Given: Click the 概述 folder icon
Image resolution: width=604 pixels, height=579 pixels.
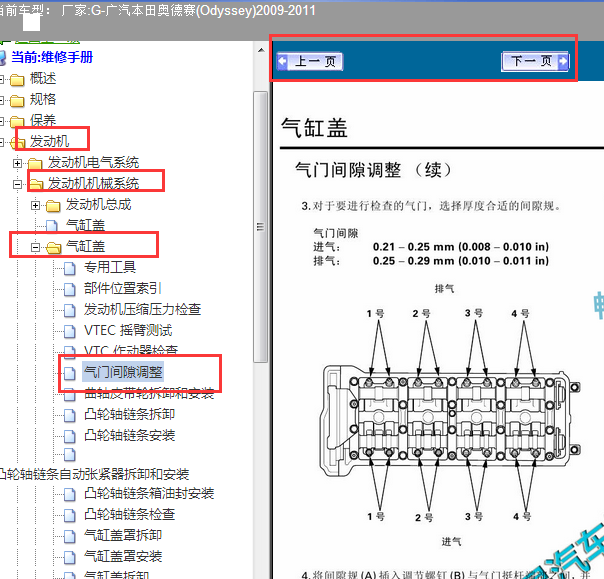Looking at the screenshot, I should (17, 80).
